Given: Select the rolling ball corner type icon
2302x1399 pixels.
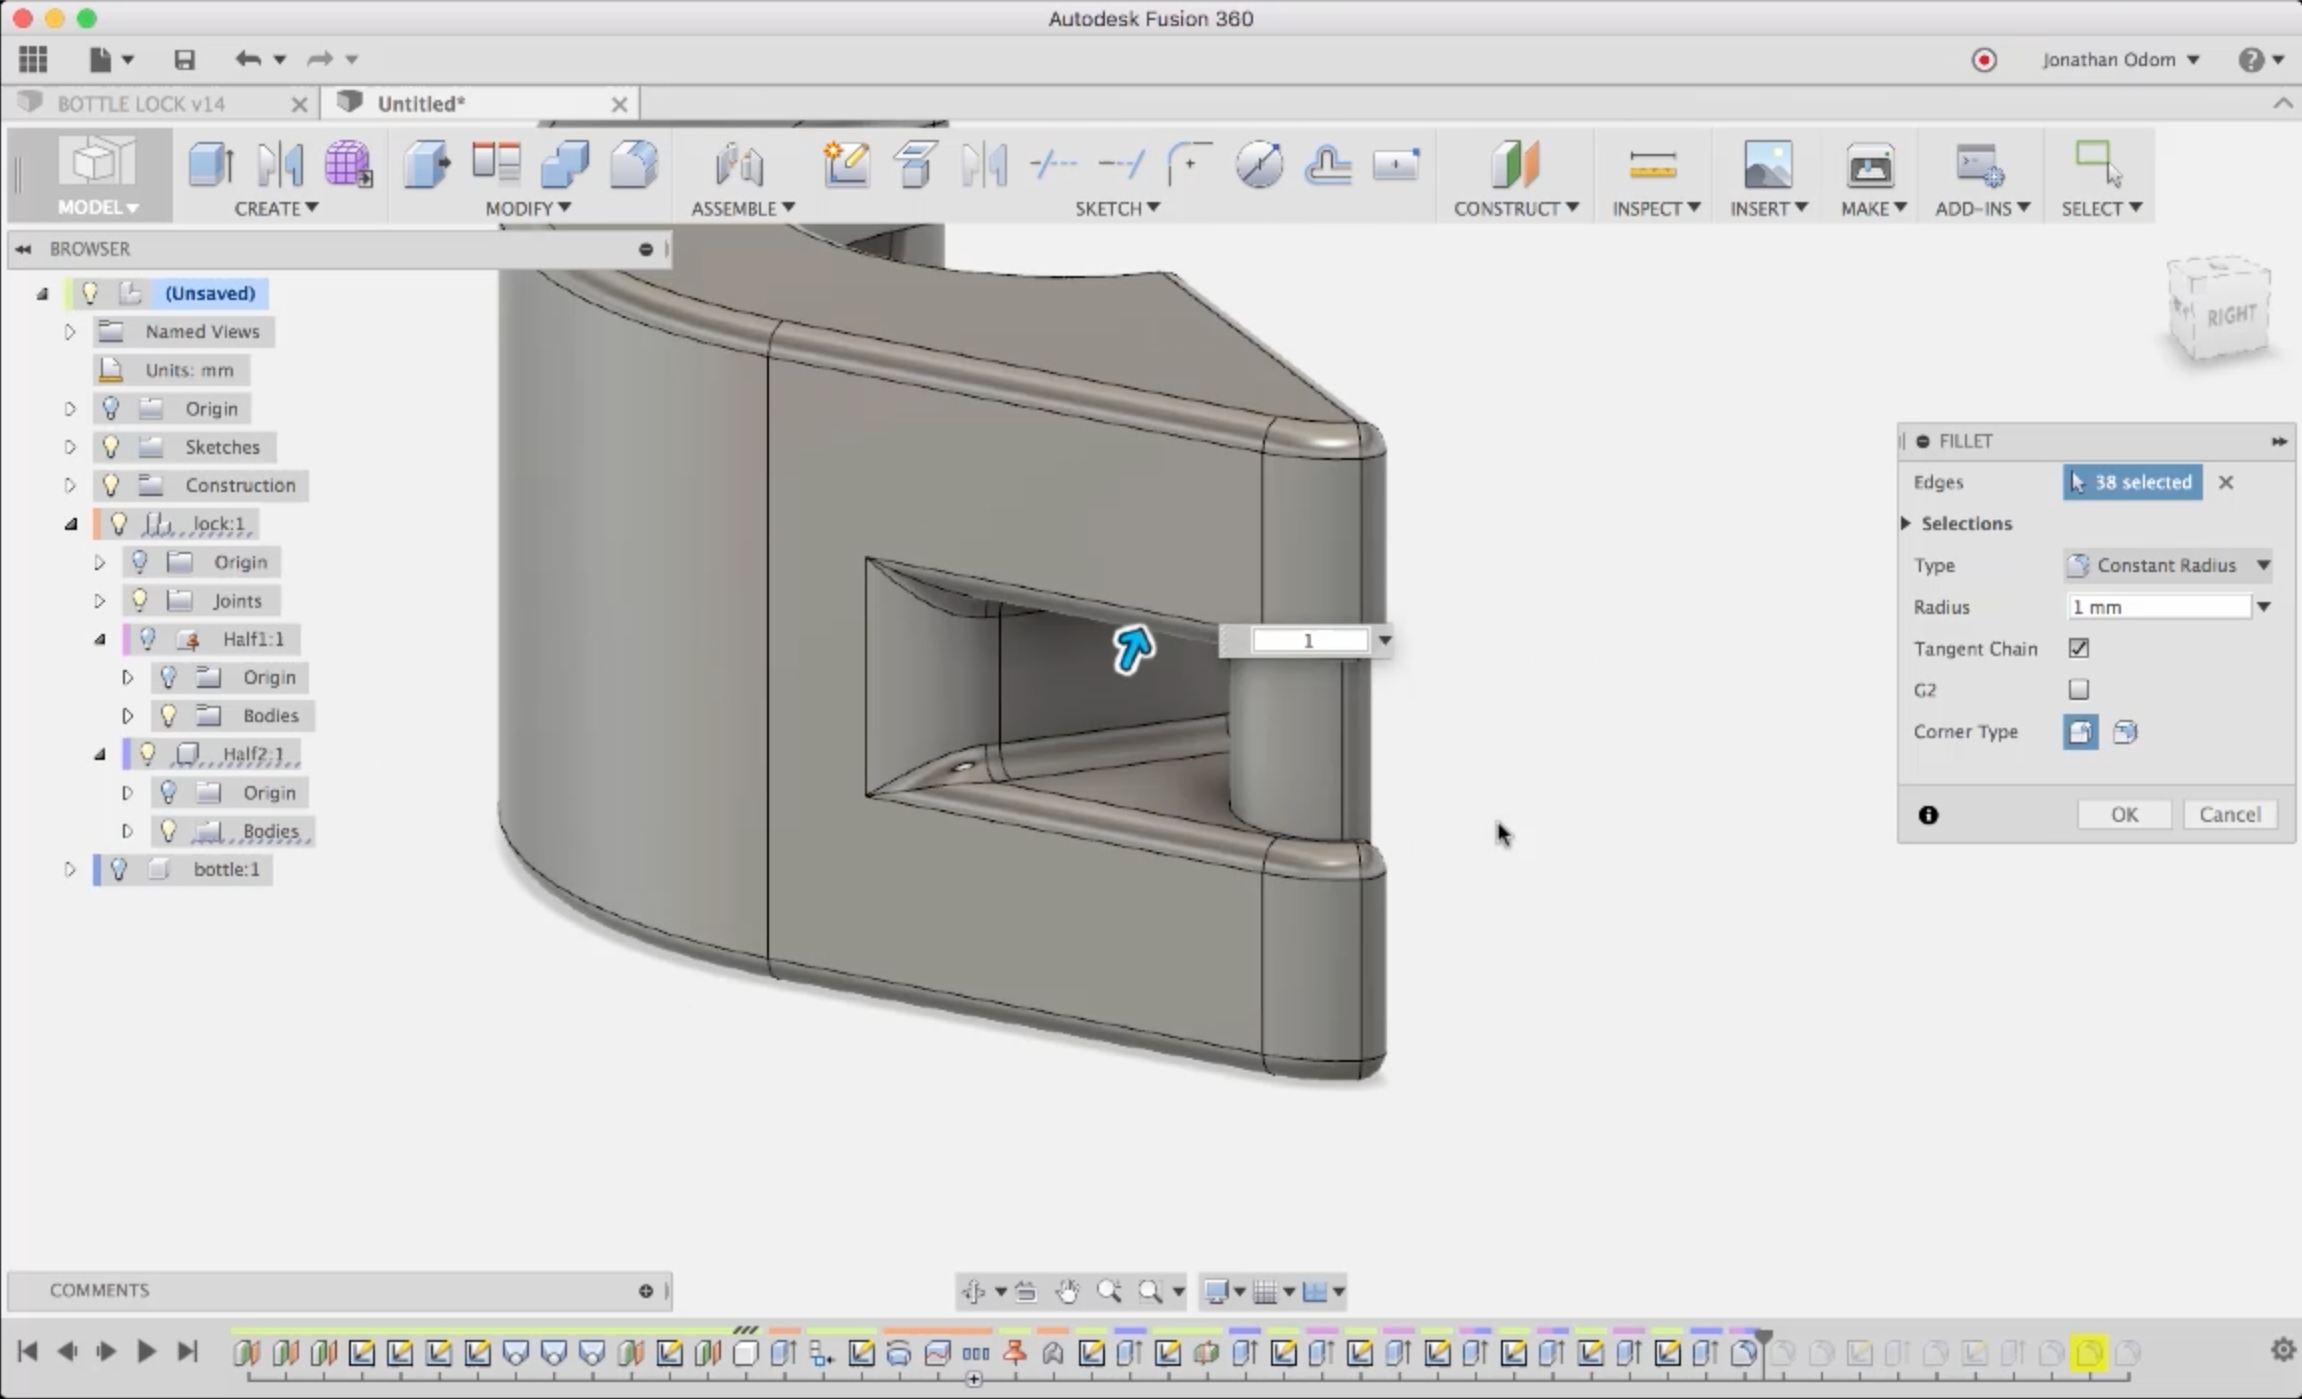Looking at the screenshot, I should tap(2080, 732).
